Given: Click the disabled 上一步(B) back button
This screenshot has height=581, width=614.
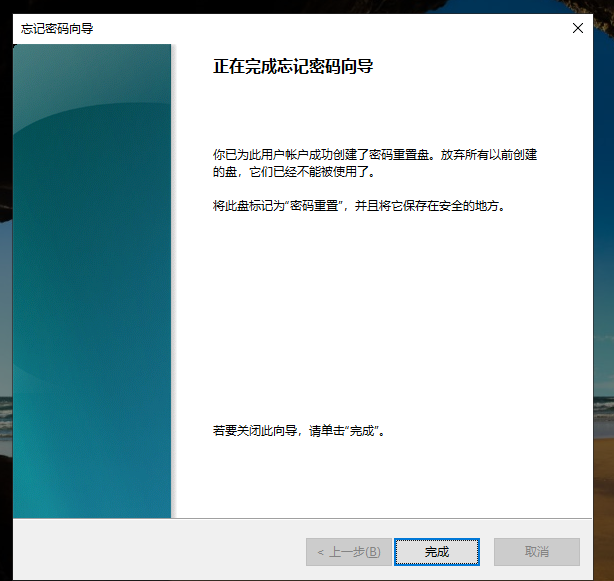Looking at the screenshot, I should (x=349, y=552).
